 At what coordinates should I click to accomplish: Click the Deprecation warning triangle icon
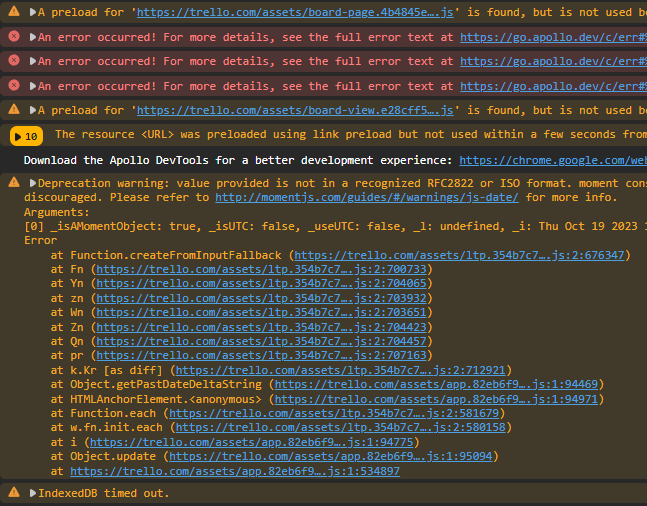click(14, 182)
